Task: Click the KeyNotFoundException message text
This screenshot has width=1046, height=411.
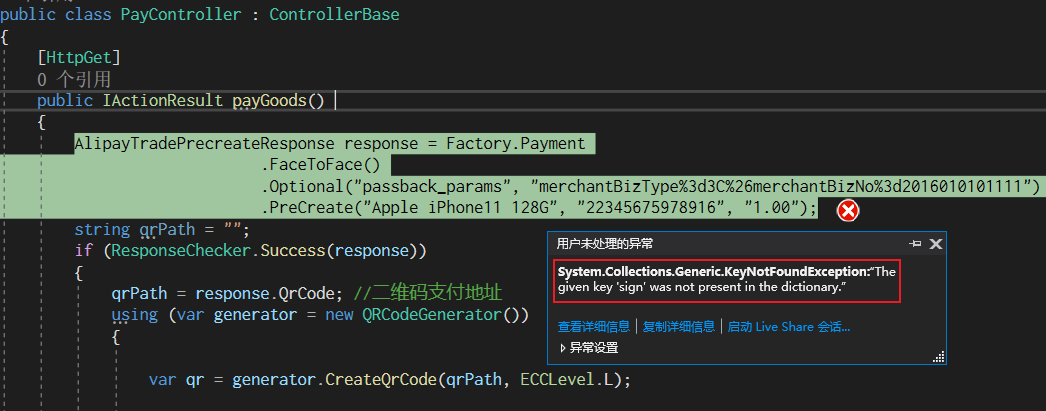Action: coord(727,280)
